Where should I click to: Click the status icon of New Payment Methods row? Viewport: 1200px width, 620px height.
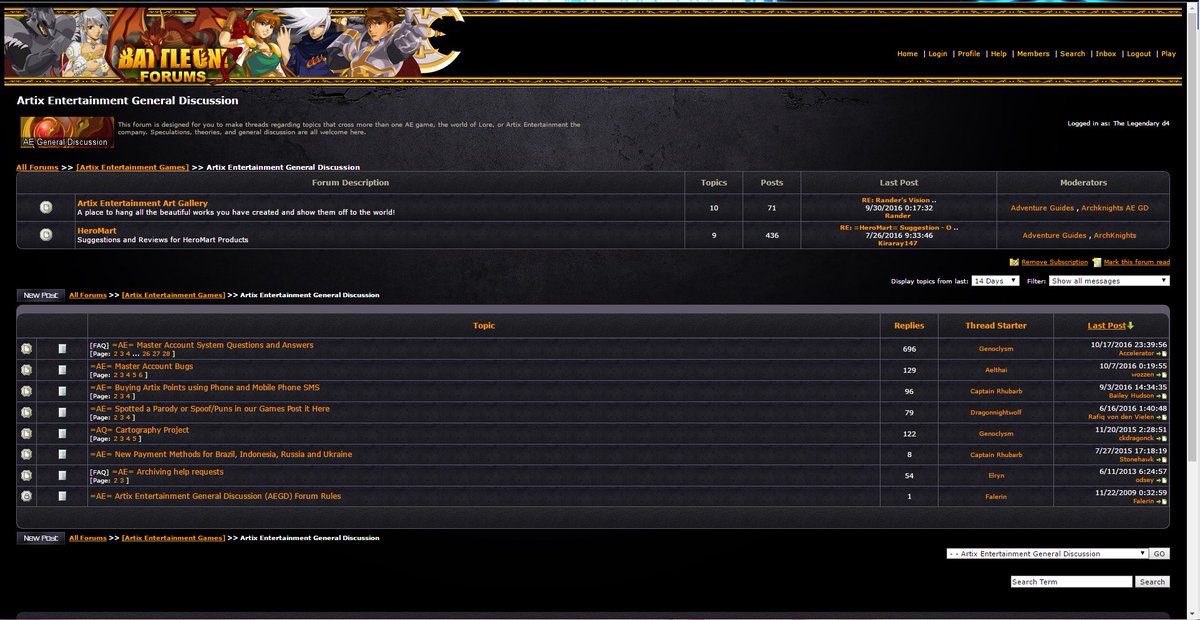pyautogui.click(x=26, y=454)
